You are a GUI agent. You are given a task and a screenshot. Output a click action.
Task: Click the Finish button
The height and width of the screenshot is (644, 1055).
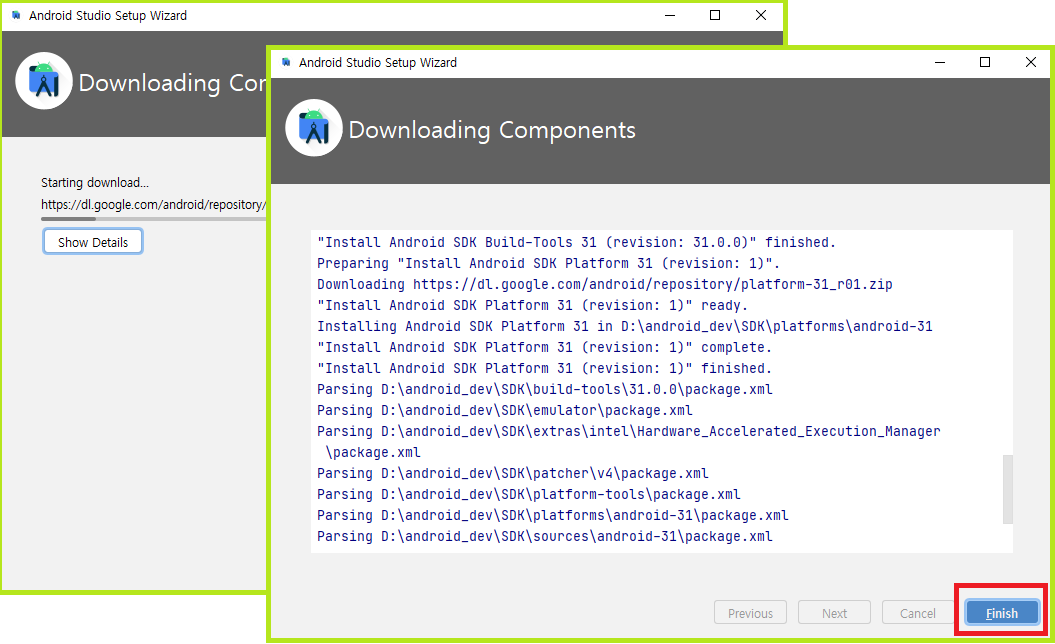1002,613
